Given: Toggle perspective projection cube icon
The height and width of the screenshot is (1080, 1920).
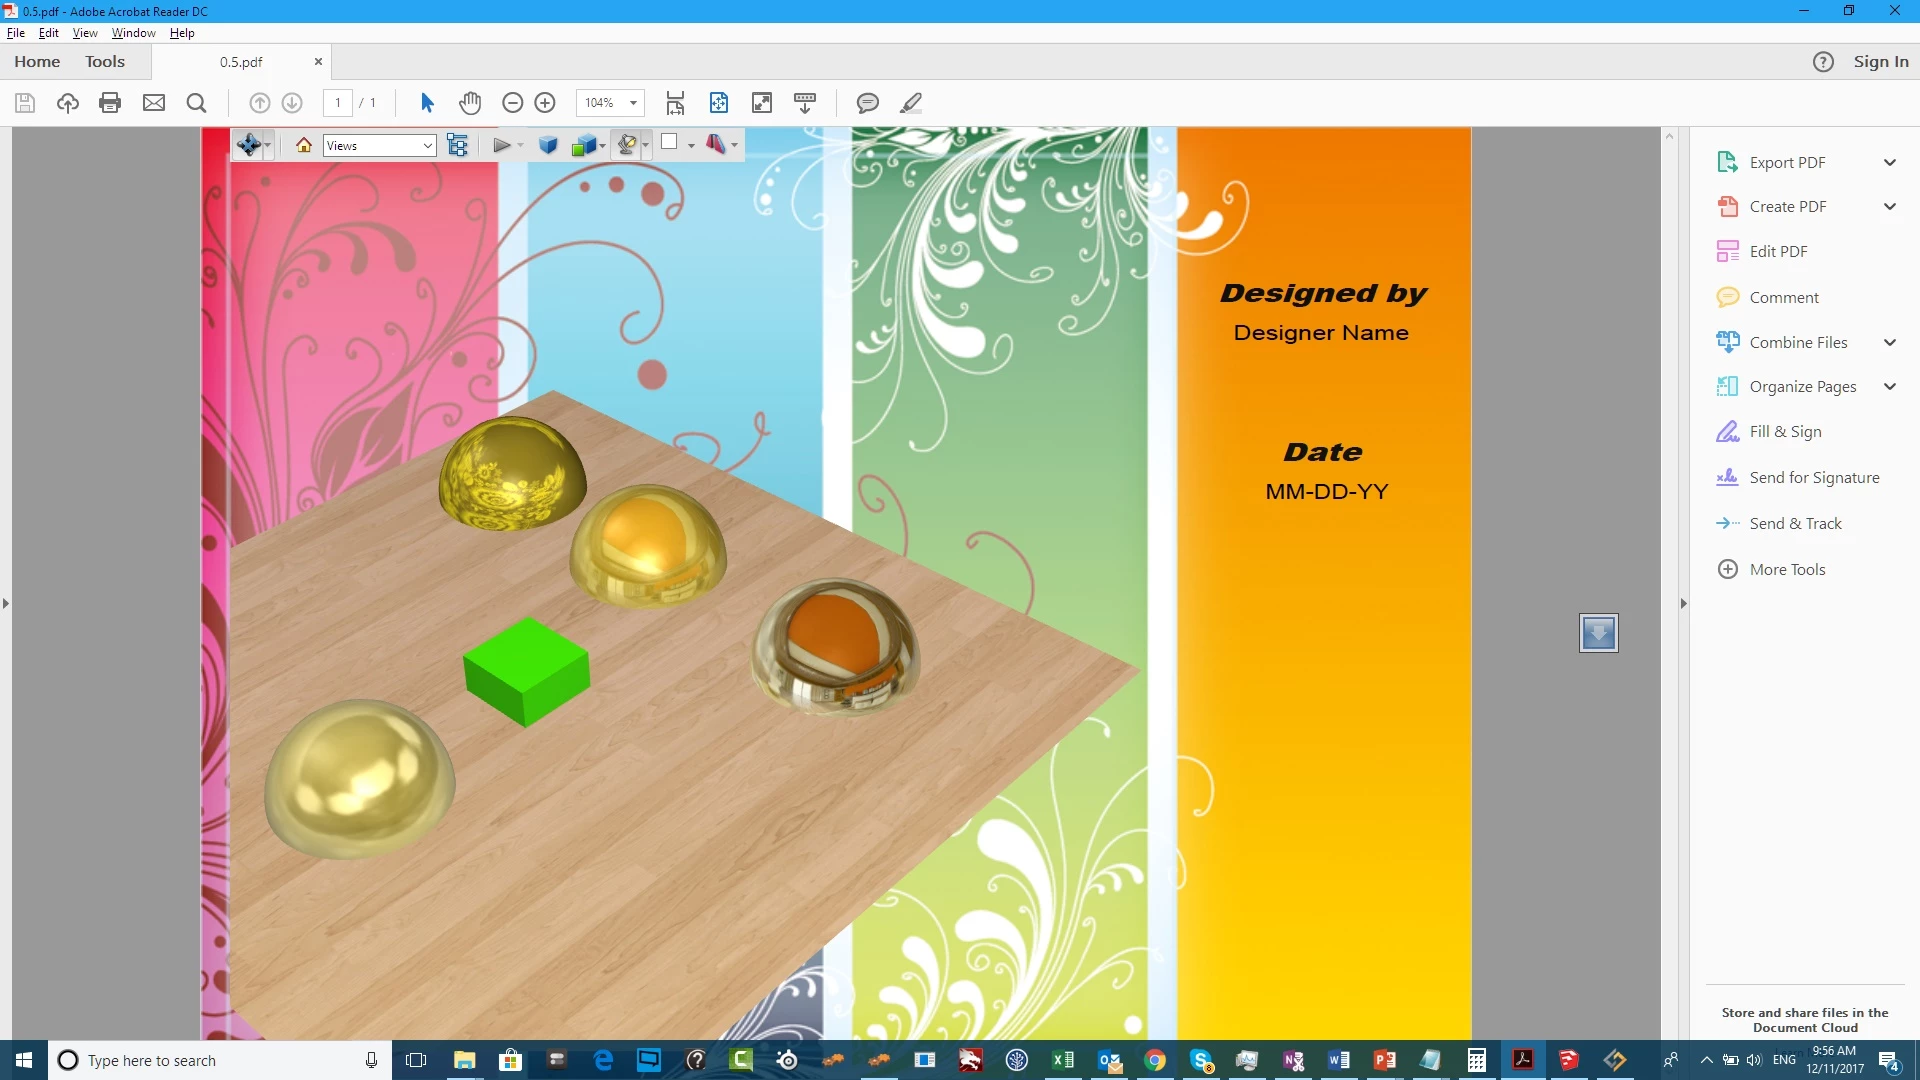Looking at the screenshot, I should pyautogui.click(x=548, y=146).
